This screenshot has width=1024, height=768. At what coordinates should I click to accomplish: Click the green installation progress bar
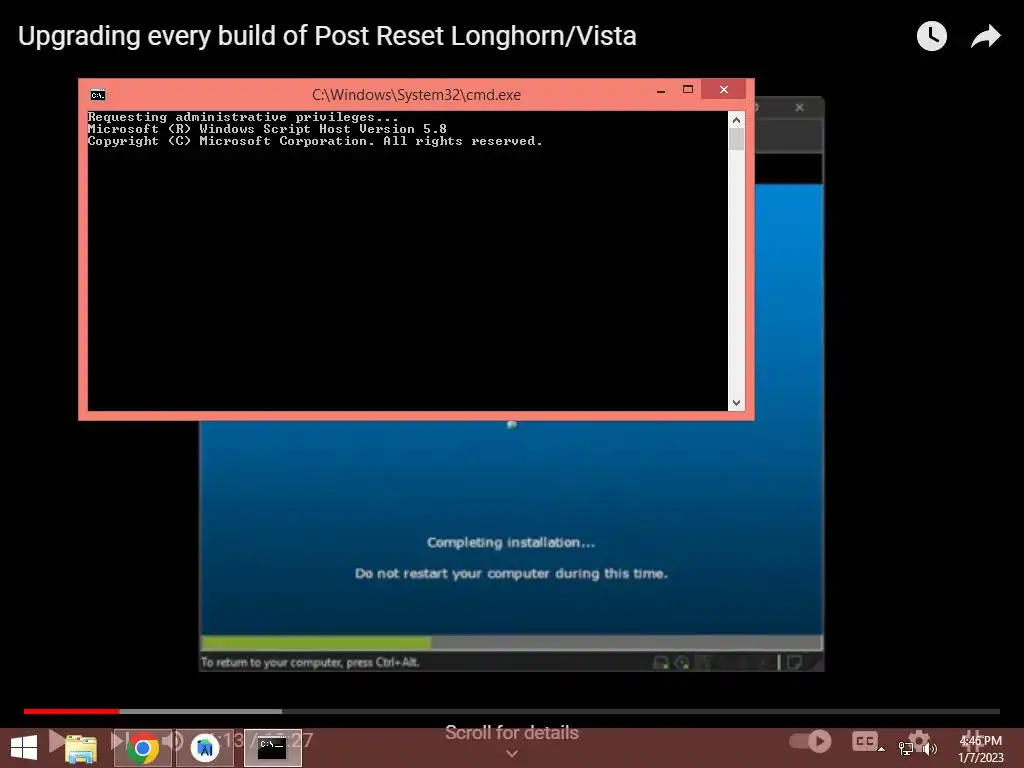(x=316, y=643)
